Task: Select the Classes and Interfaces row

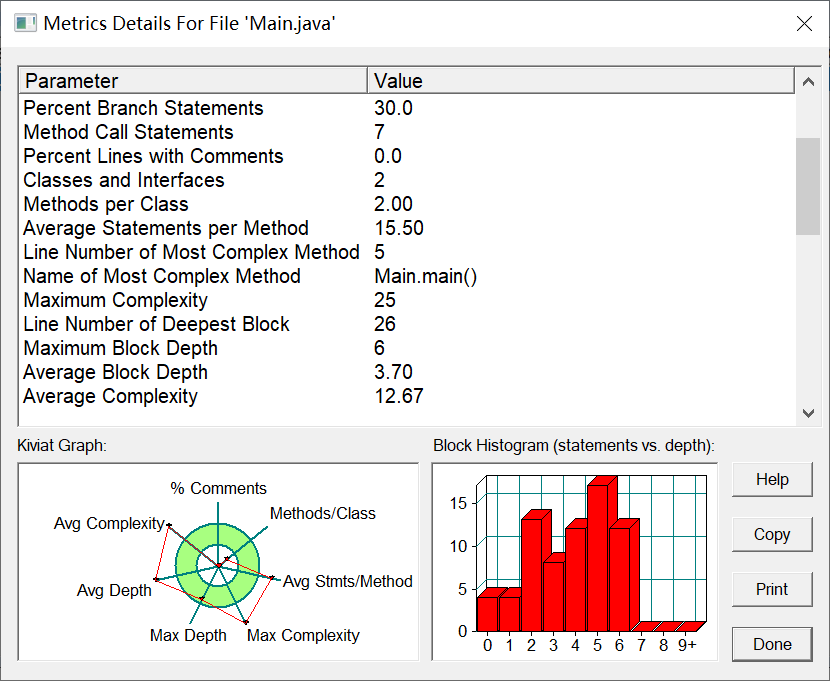Action: (x=407, y=180)
